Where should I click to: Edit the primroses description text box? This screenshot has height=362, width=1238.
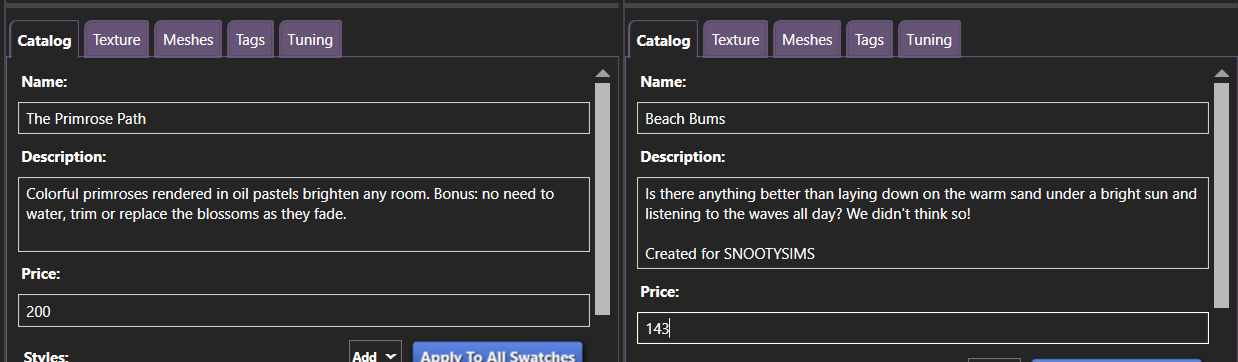click(x=304, y=215)
